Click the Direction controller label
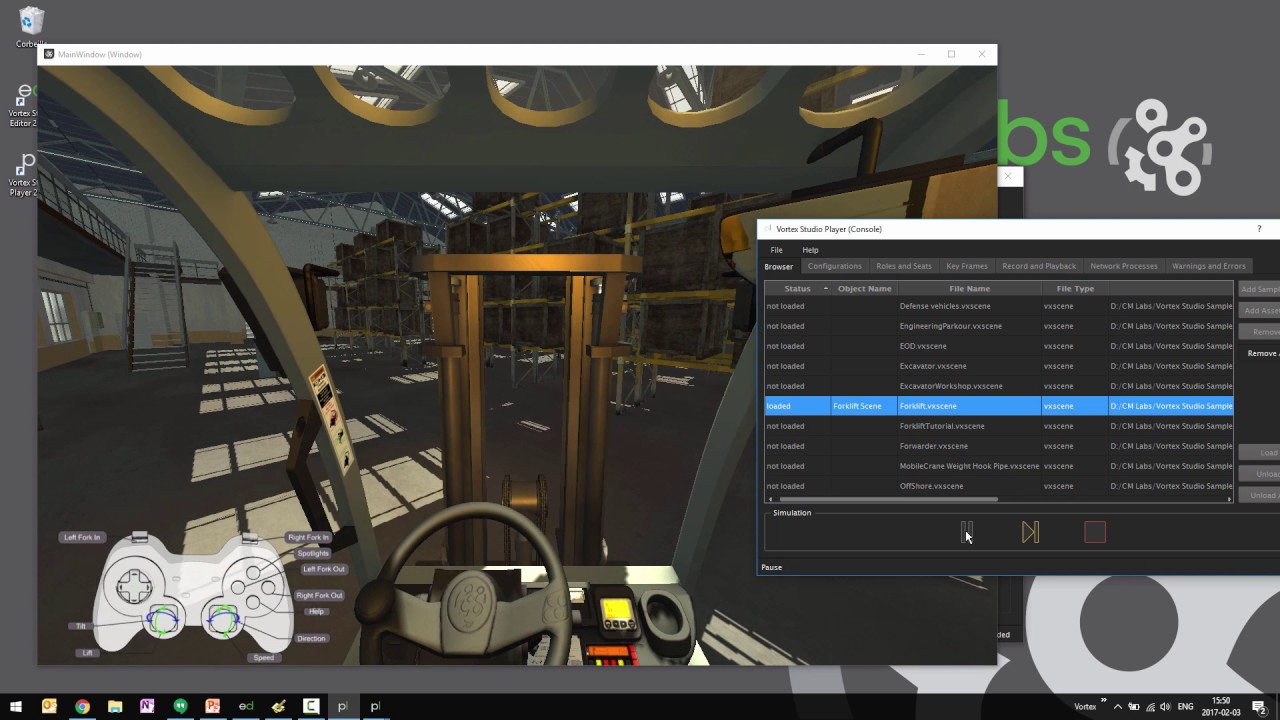This screenshot has width=1280, height=720. point(311,638)
